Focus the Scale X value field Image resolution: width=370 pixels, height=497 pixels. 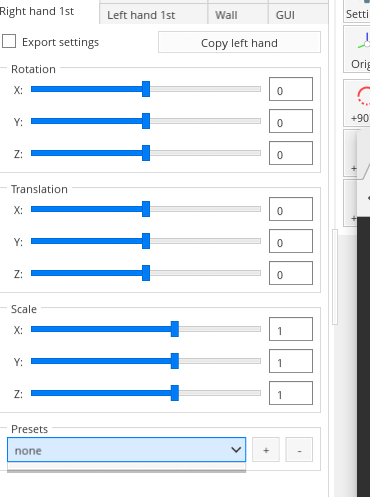(x=291, y=329)
